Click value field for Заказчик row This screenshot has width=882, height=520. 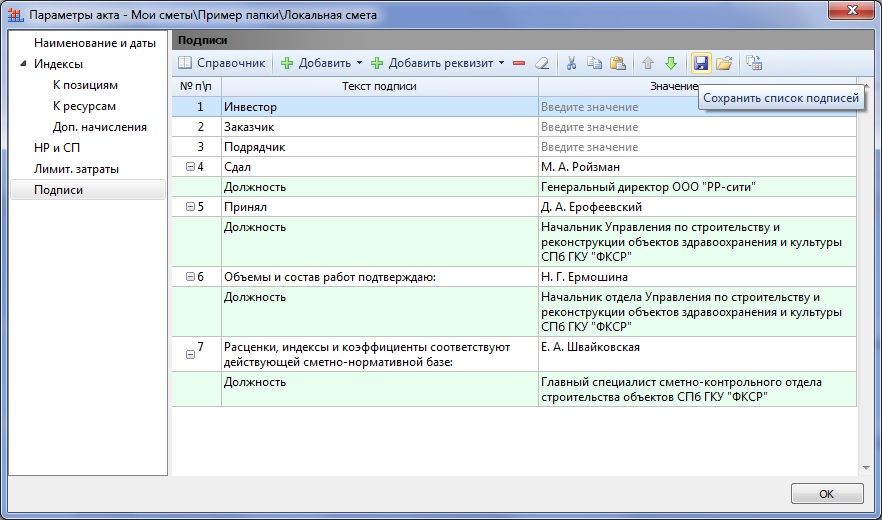point(696,127)
